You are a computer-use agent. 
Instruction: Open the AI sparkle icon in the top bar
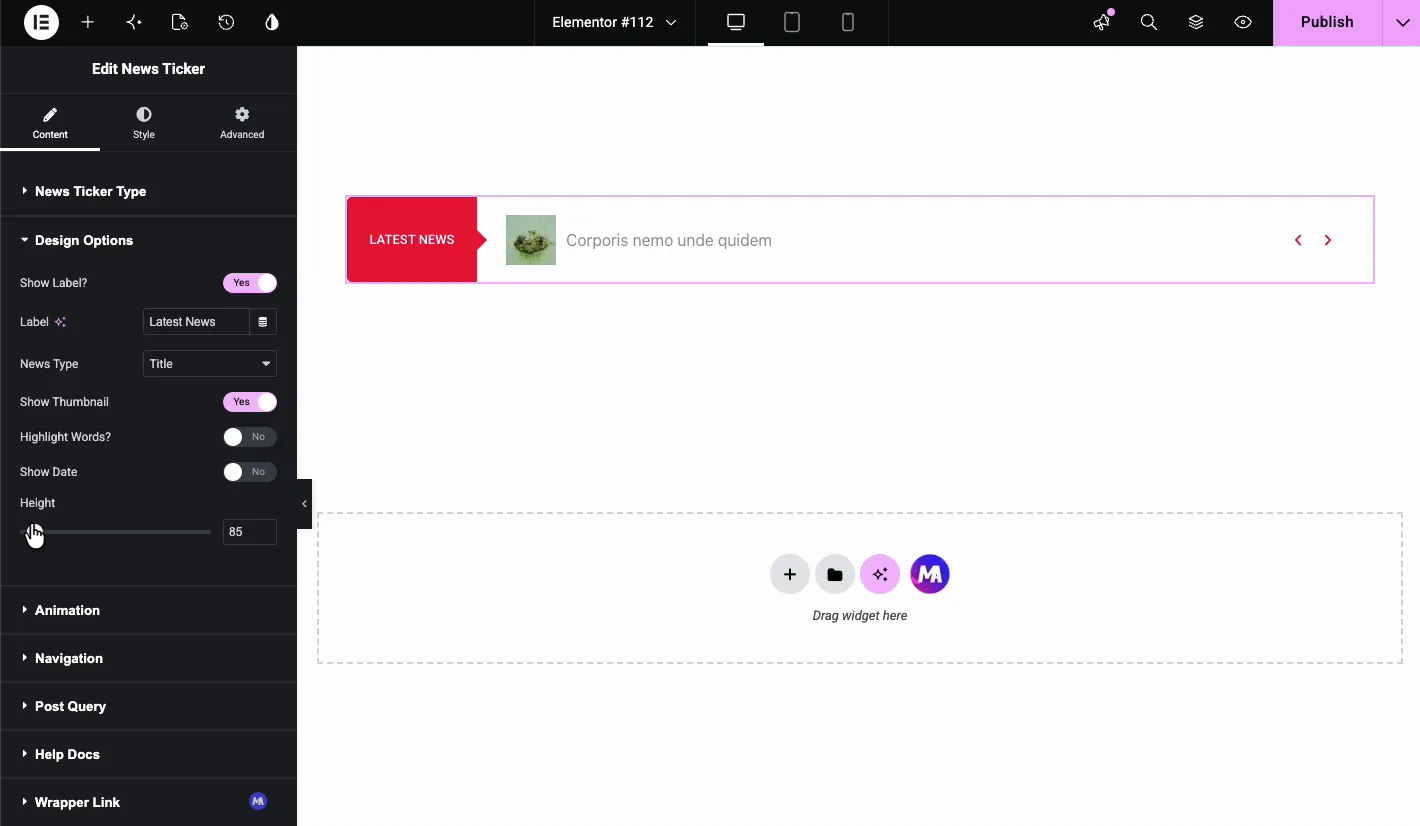coord(134,22)
